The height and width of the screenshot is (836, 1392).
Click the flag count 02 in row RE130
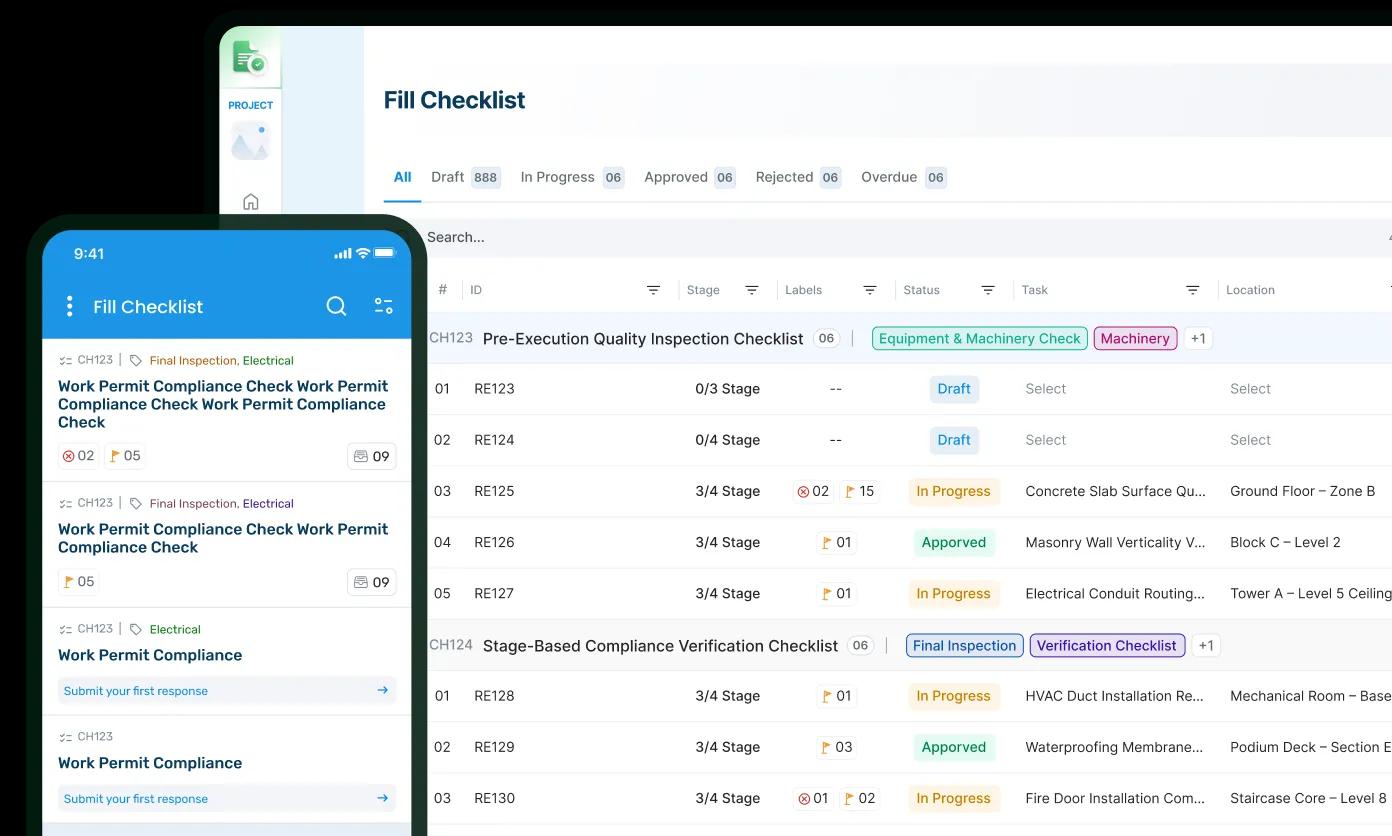859,798
